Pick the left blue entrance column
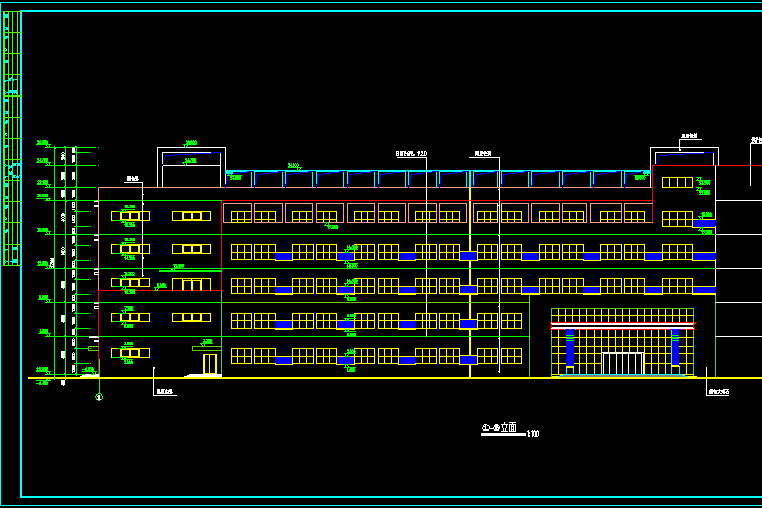 570,350
